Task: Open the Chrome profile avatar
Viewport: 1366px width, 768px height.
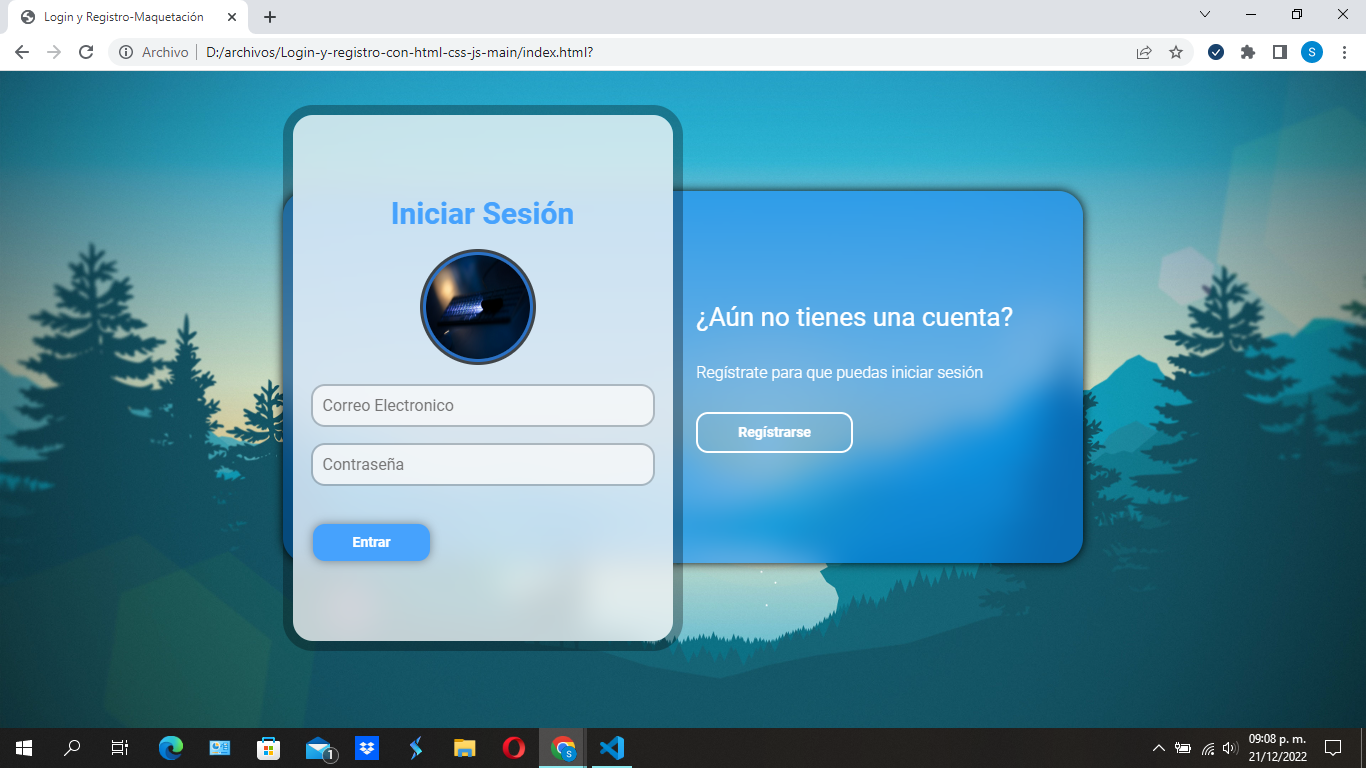Action: click(x=1312, y=51)
